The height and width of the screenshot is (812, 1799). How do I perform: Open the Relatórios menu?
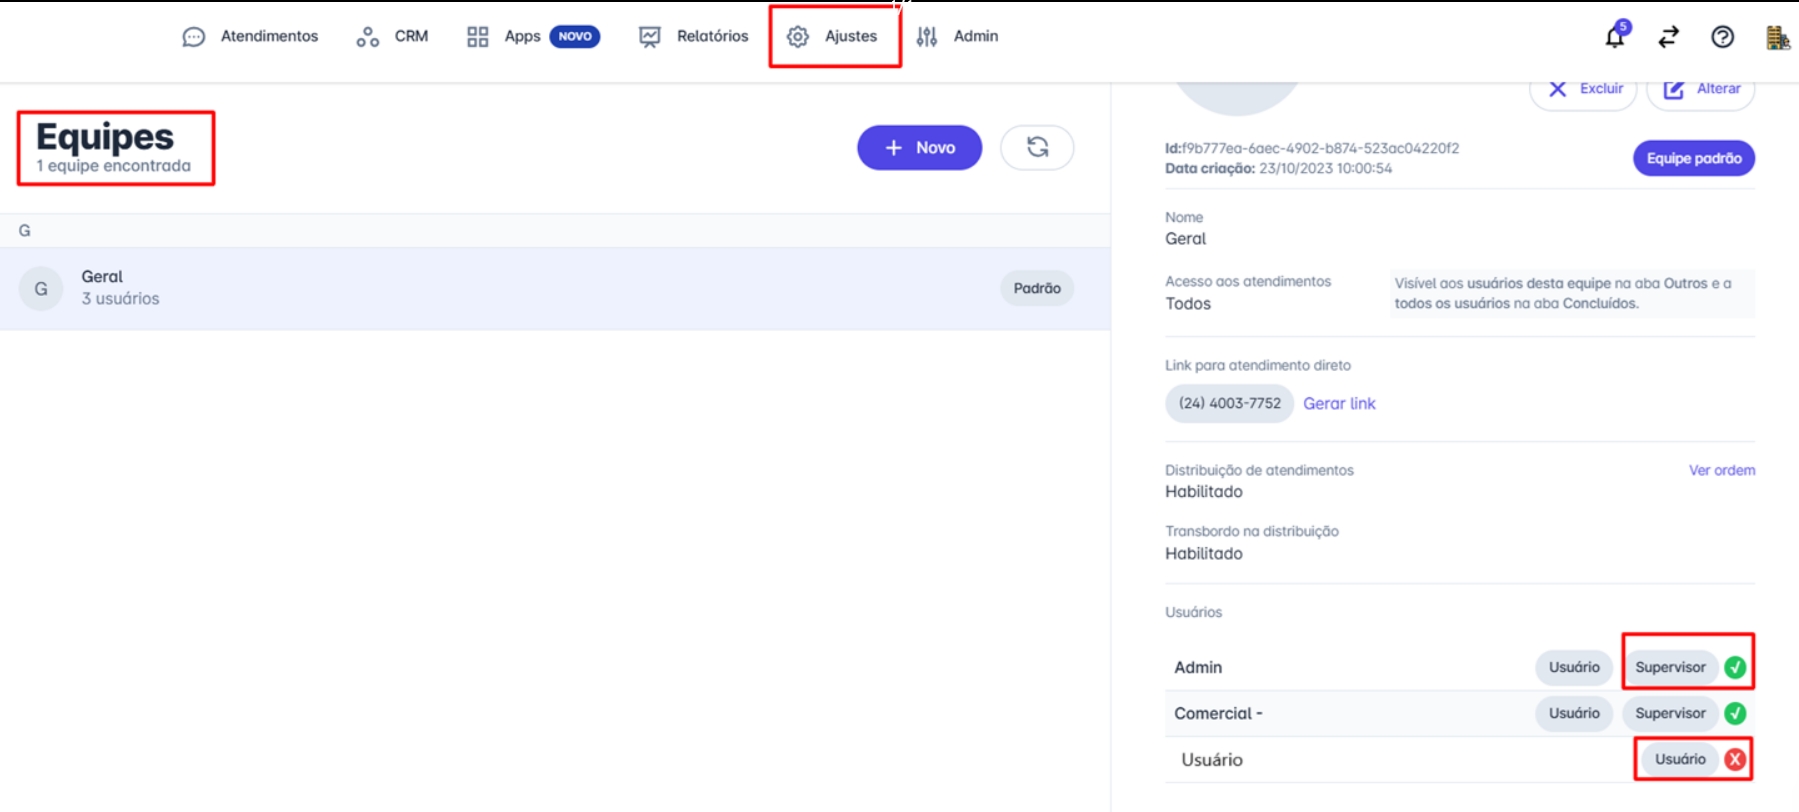pos(694,37)
